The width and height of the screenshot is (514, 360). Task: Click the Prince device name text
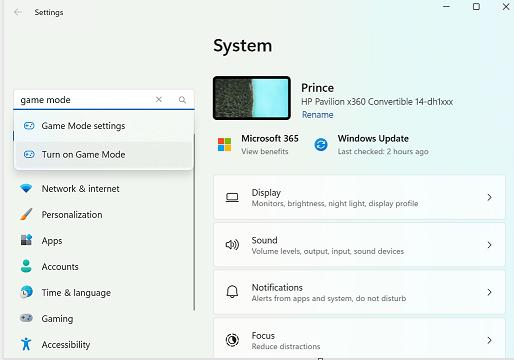[317, 88]
